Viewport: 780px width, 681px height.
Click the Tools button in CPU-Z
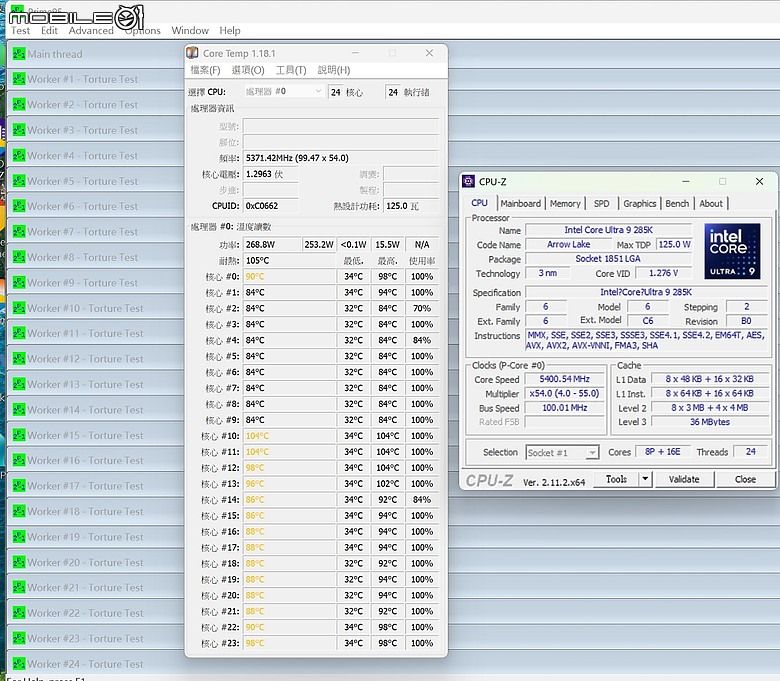coord(616,479)
